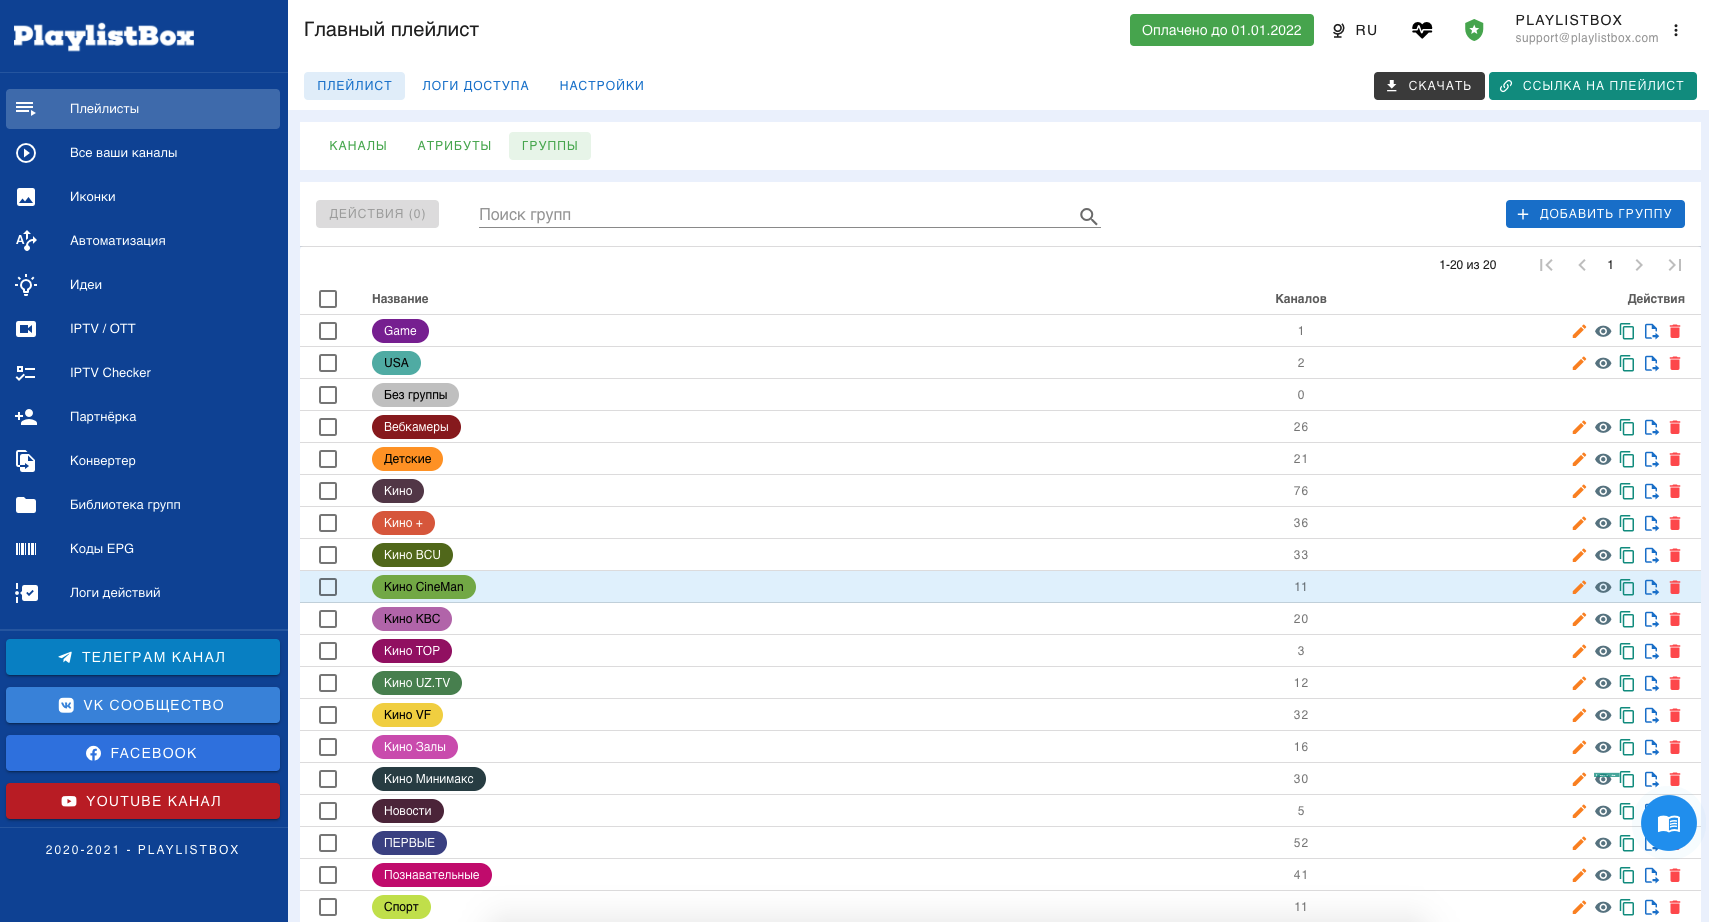This screenshot has height=922, width=1709.
Task: Jump to the last groups page
Action: point(1675,265)
